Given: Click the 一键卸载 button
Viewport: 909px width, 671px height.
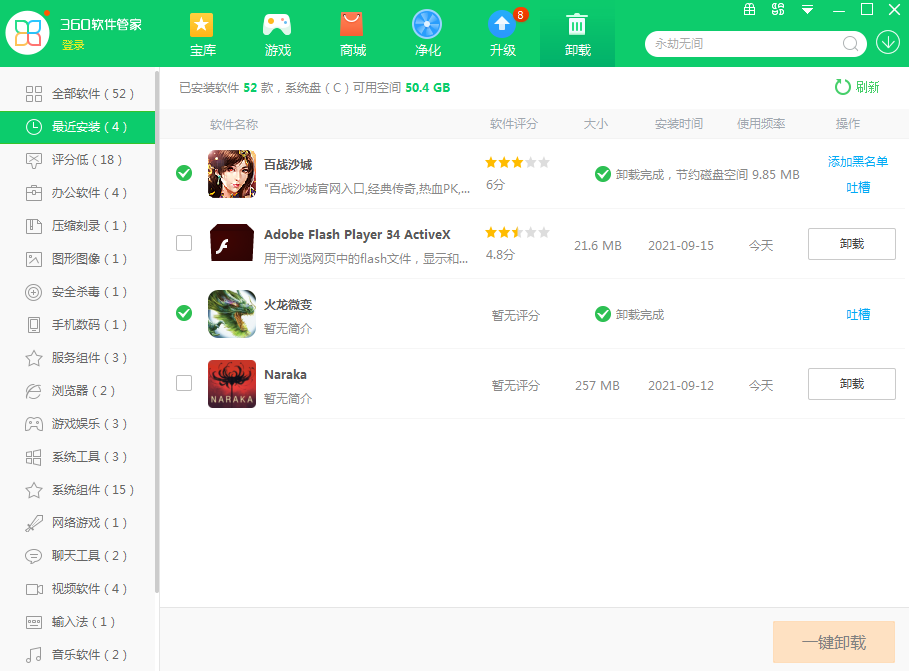Looking at the screenshot, I should [834, 642].
